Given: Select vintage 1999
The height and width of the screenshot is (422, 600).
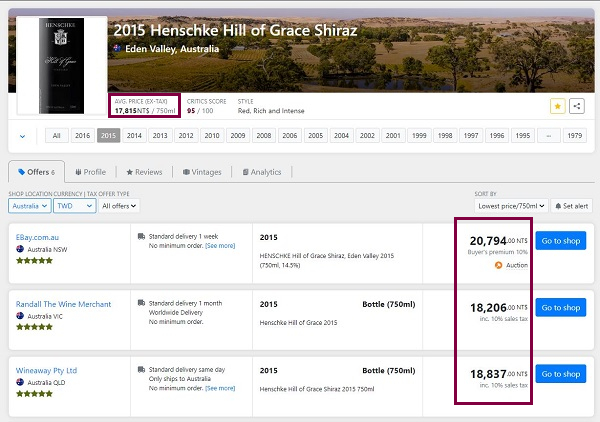Looking at the screenshot, I should pos(419,135).
